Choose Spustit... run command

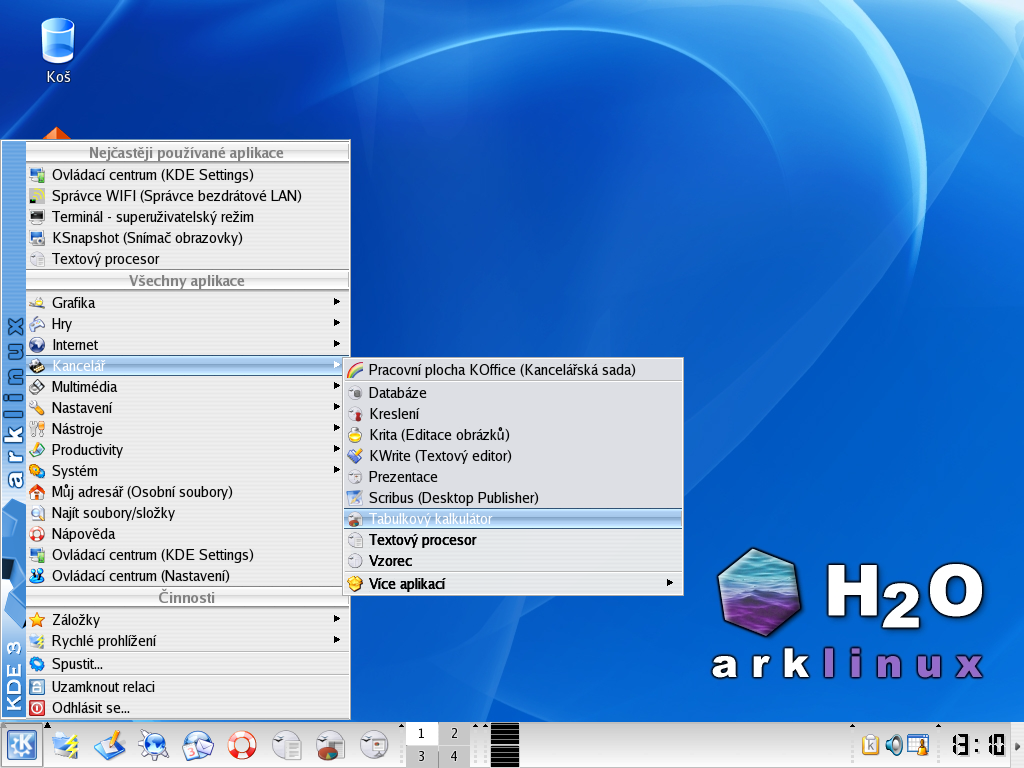tap(187, 664)
